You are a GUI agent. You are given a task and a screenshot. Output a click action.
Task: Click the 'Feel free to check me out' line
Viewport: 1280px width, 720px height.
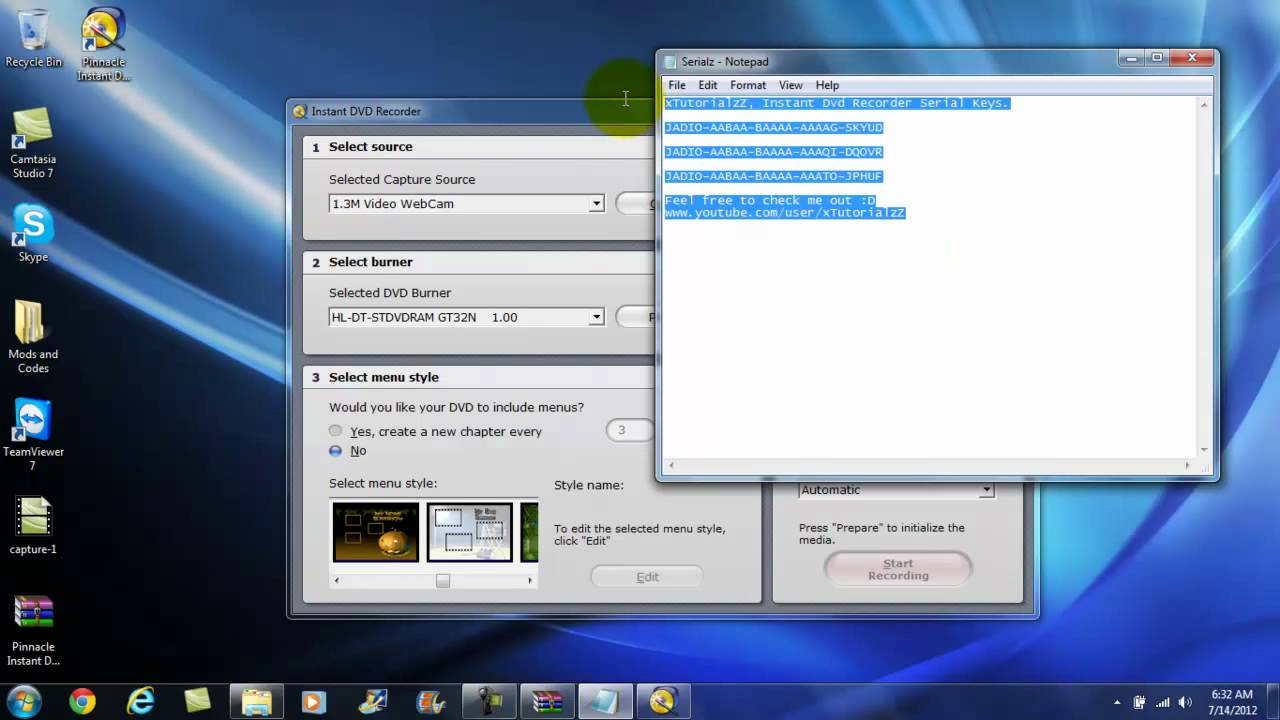click(770, 201)
